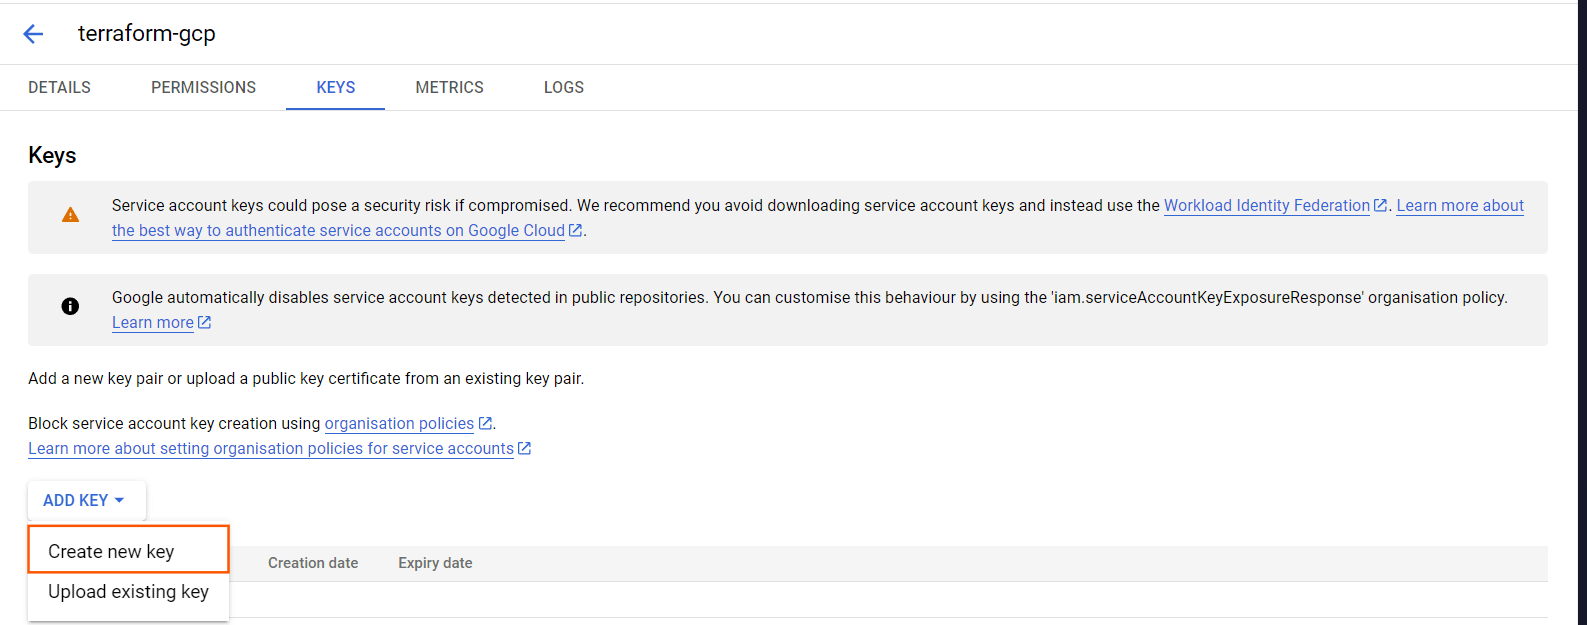Open 'Learn more about setting organisation policies' link
Screen dimensions: 1587x625
pos(270,448)
